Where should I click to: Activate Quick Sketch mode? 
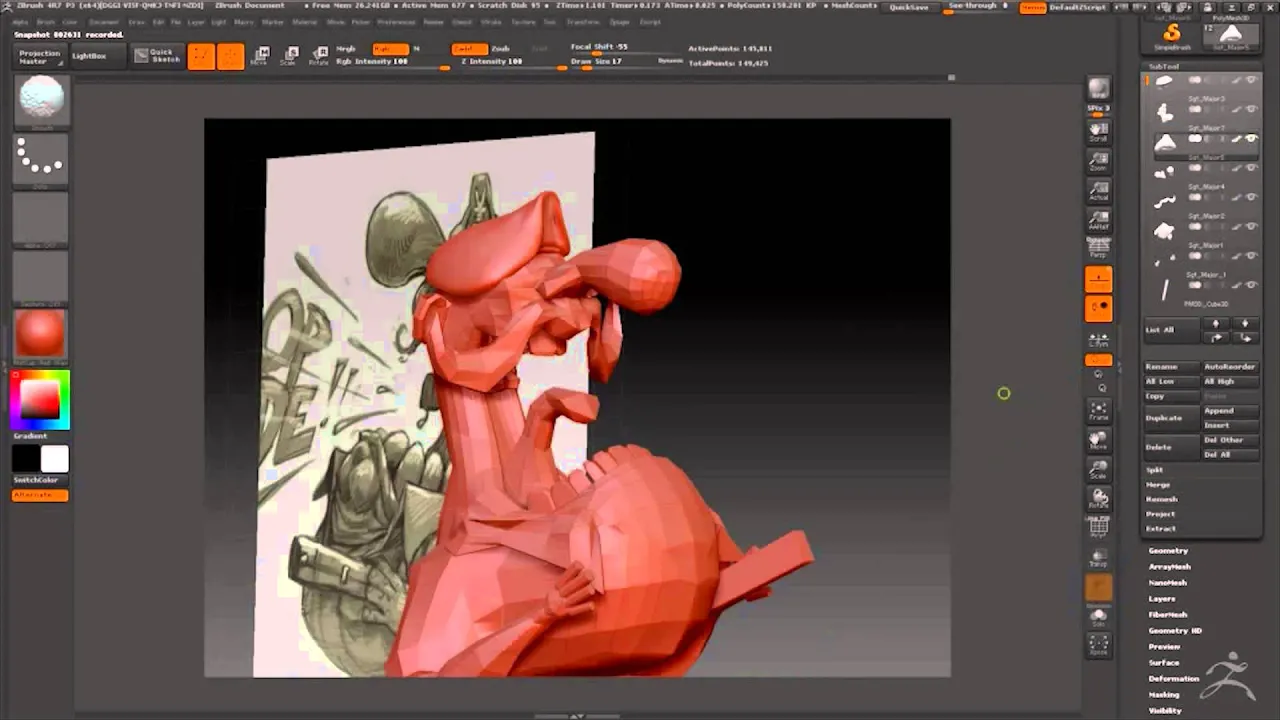click(157, 56)
